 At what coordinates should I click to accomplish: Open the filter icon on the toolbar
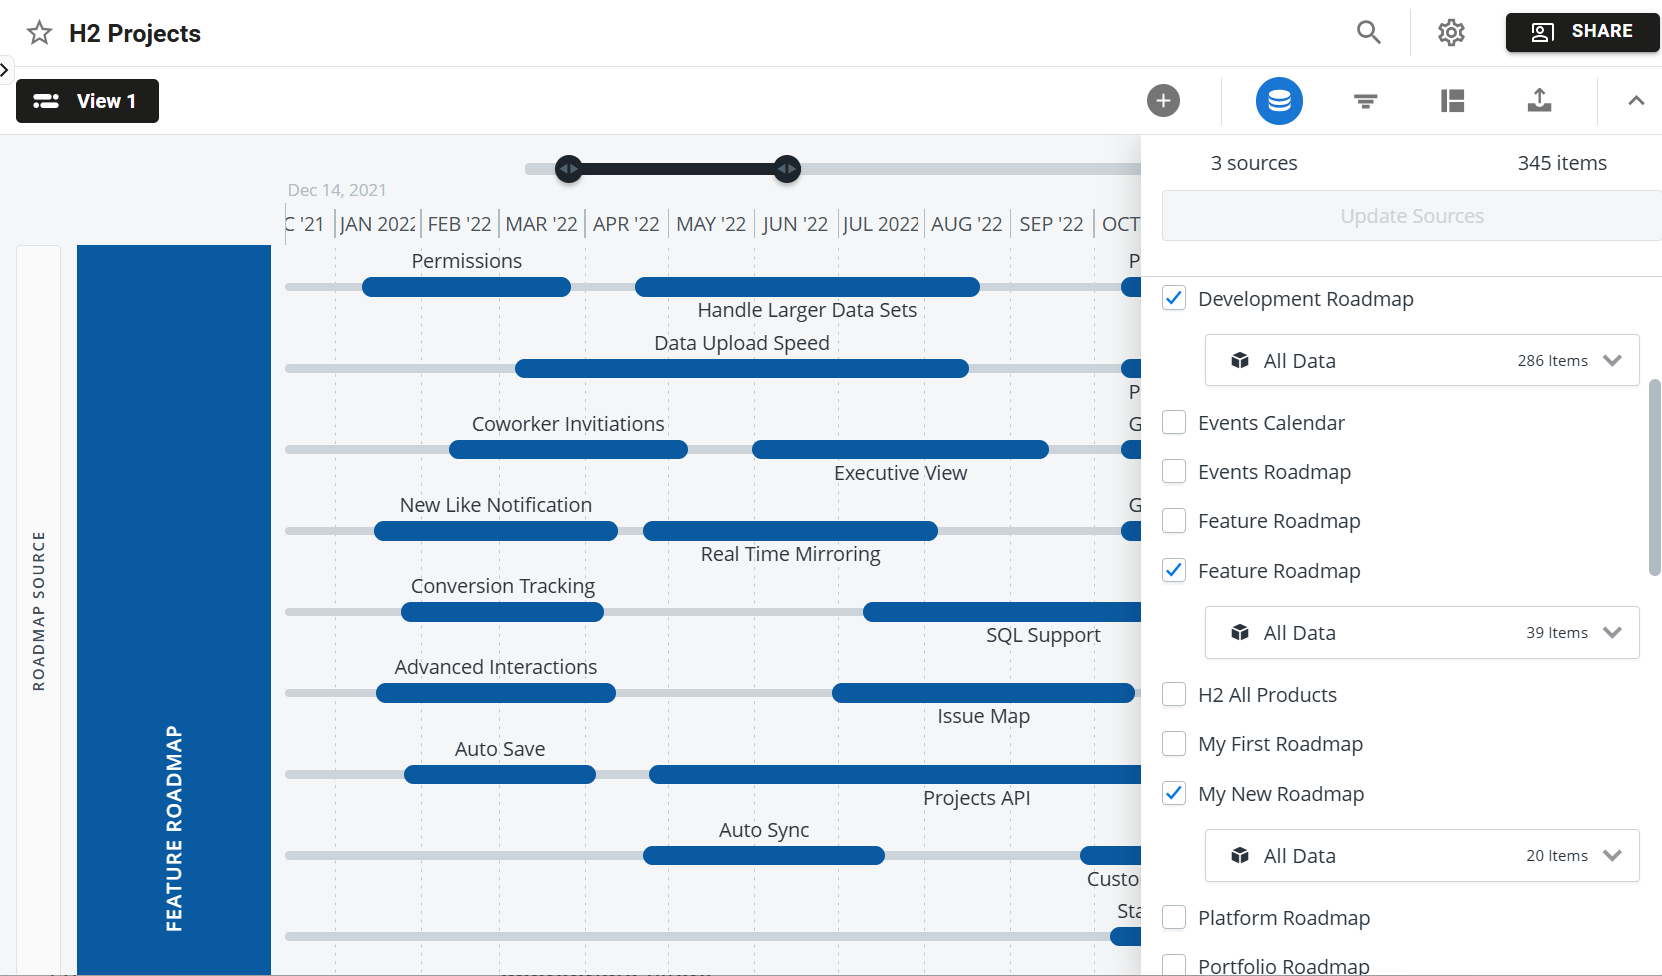pyautogui.click(x=1366, y=100)
